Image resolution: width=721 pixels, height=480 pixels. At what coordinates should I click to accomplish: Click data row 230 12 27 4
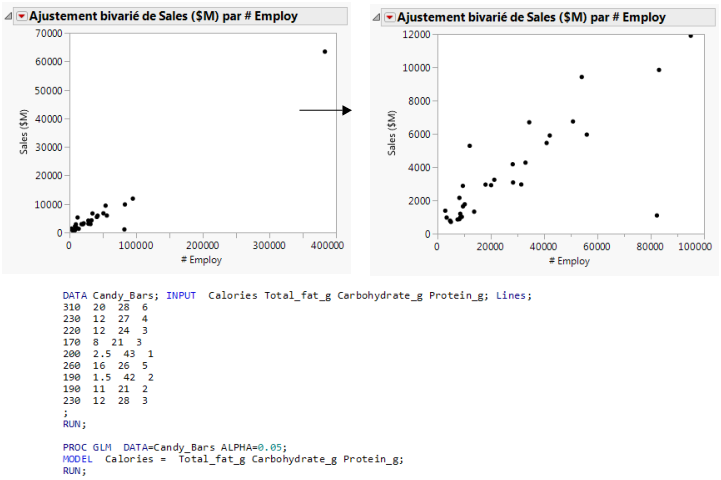tap(105, 319)
